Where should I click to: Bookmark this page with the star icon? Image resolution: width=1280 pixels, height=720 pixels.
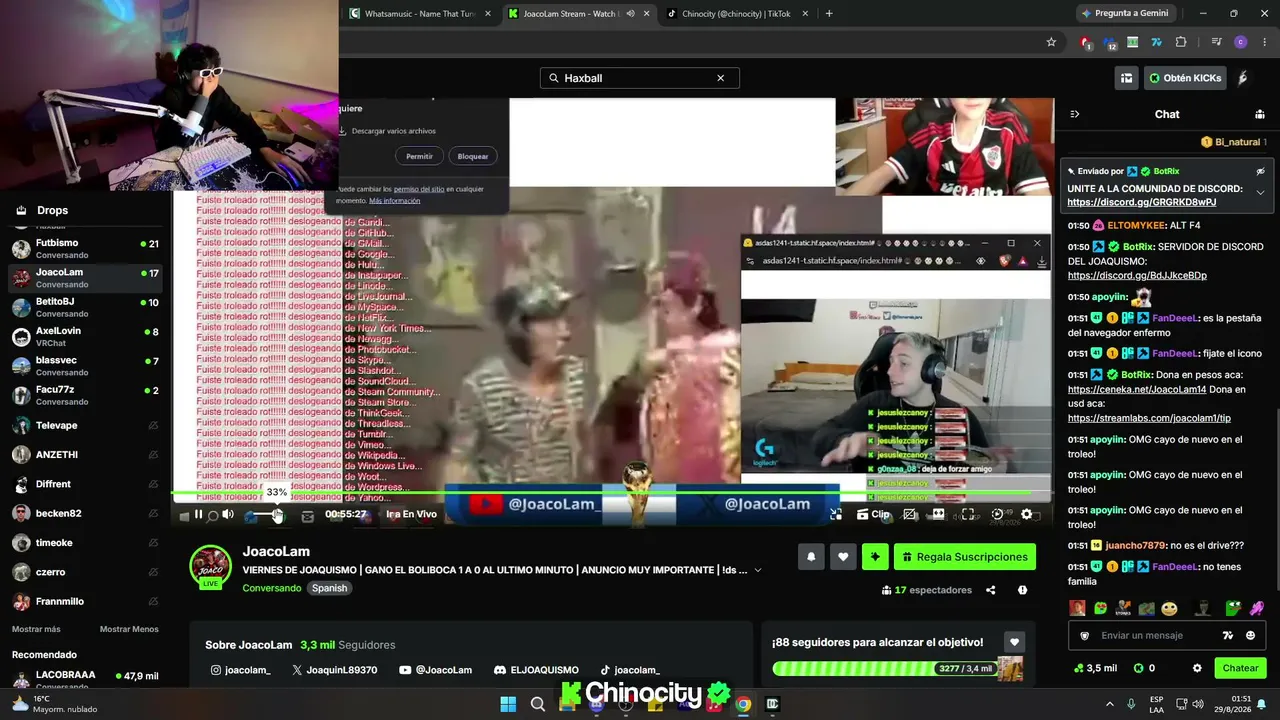tap(1051, 42)
